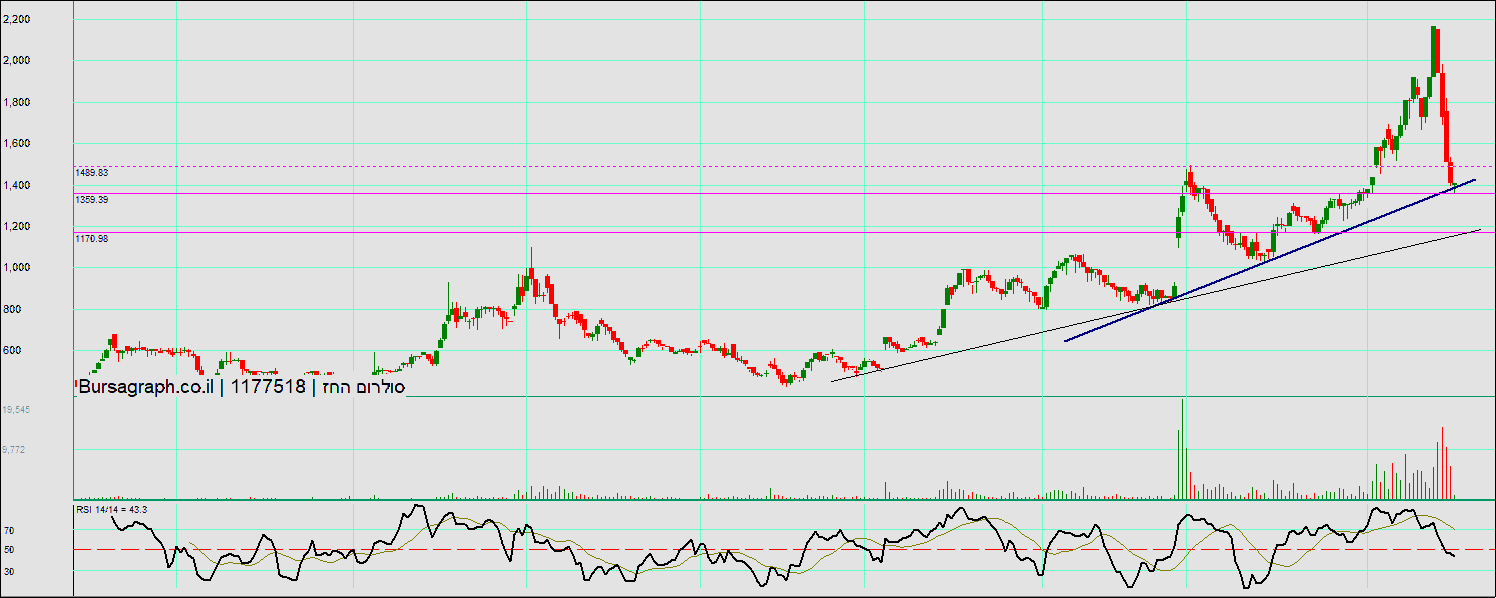The height and width of the screenshot is (598, 1496).
Task: Click the 1170.98 support level label
Action: [x=92, y=239]
